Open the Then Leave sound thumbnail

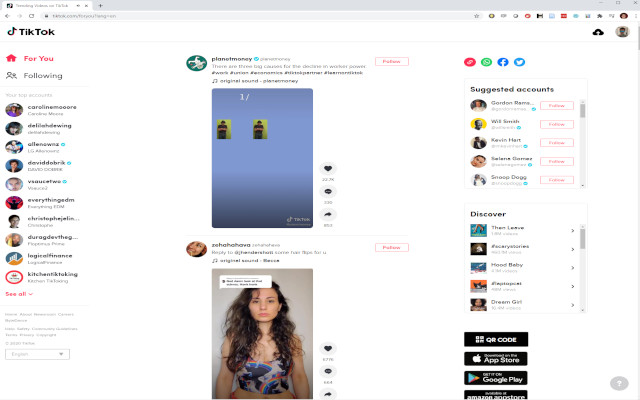[x=478, y=230]
